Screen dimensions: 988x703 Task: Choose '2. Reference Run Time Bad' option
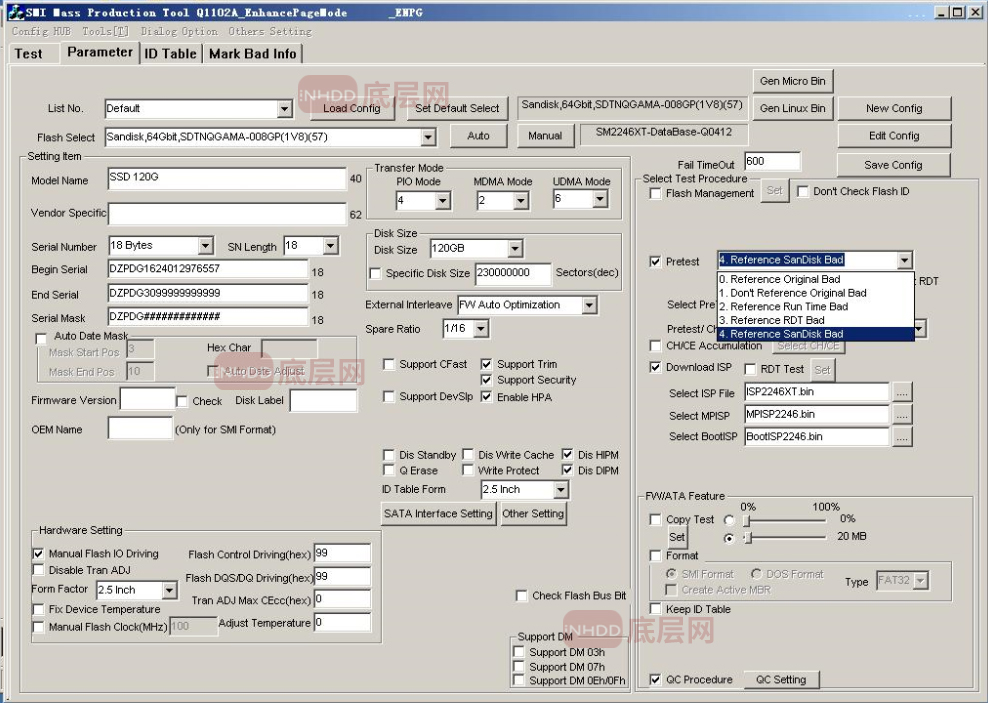[x=815, y=307]
